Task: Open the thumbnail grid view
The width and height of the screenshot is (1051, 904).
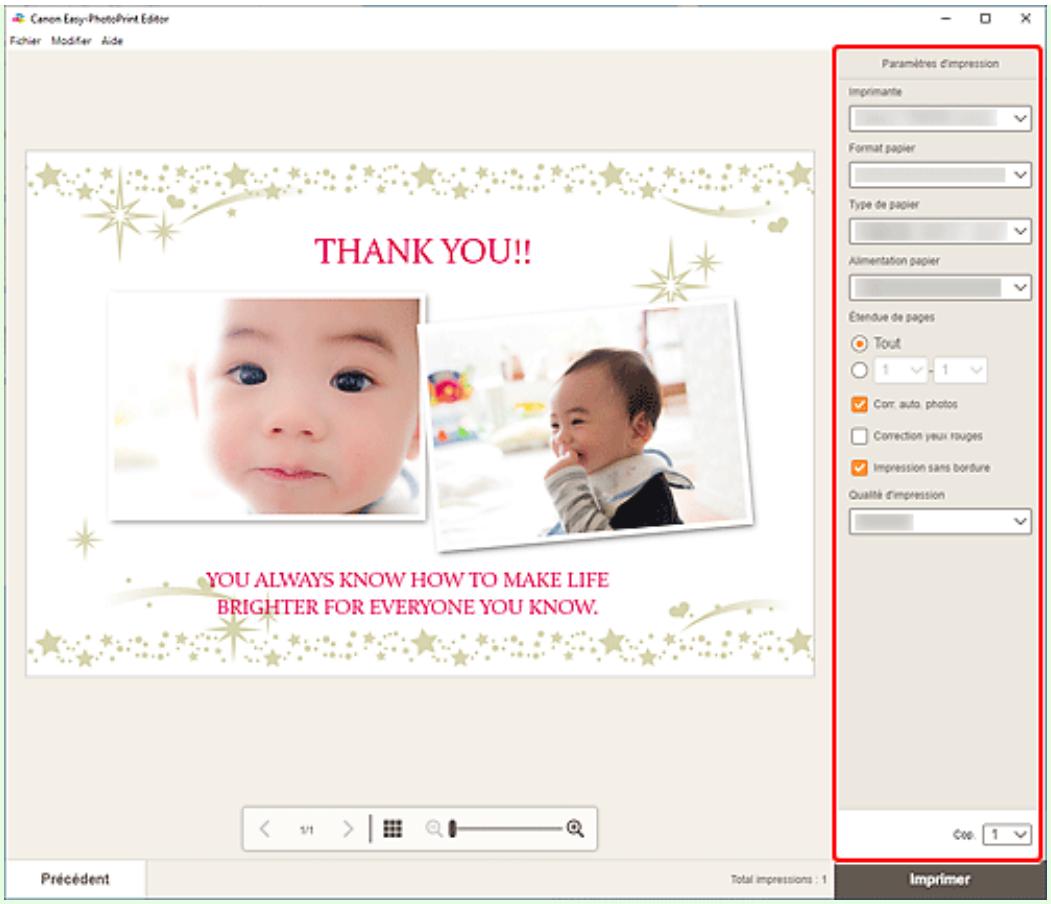Action: tap(393, 829)
